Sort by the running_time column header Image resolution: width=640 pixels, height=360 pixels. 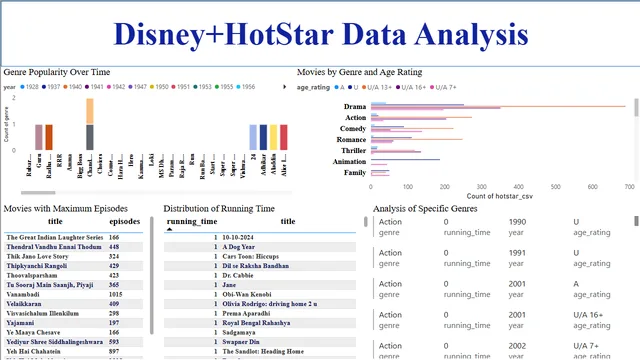(192, 222)
